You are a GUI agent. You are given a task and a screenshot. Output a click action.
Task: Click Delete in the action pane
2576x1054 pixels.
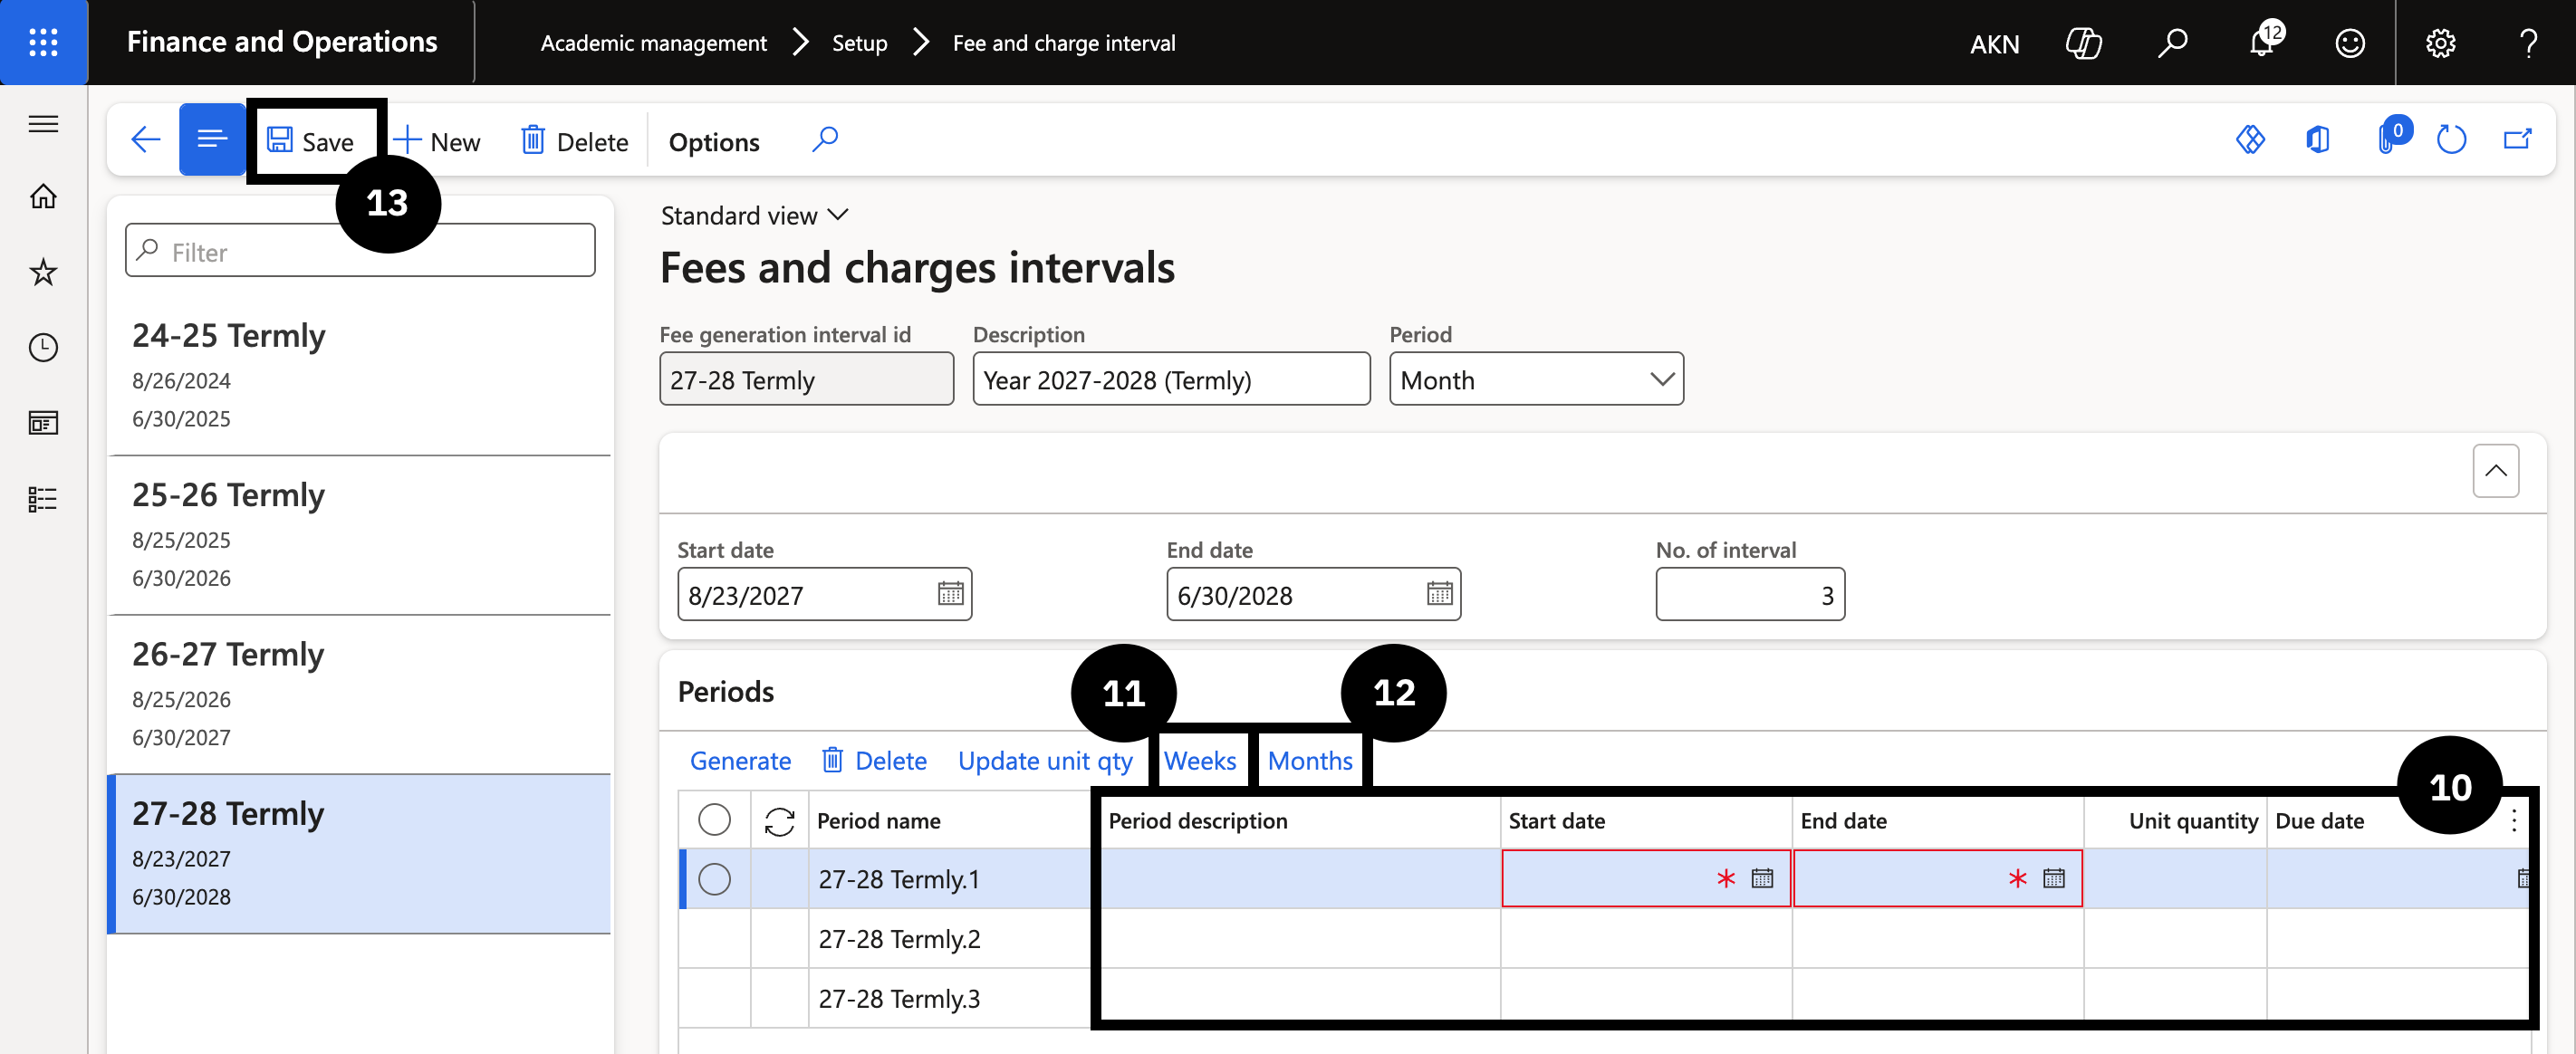coord(575,141)
